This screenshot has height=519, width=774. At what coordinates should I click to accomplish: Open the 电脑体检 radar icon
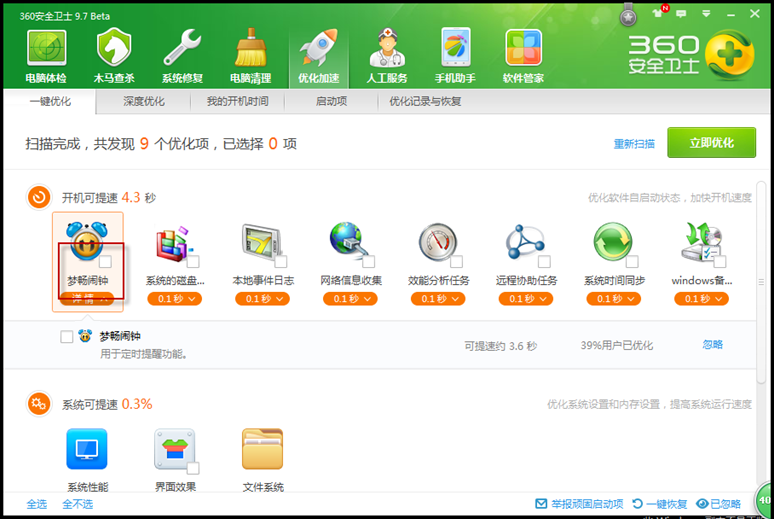click(x=46, y=48)
